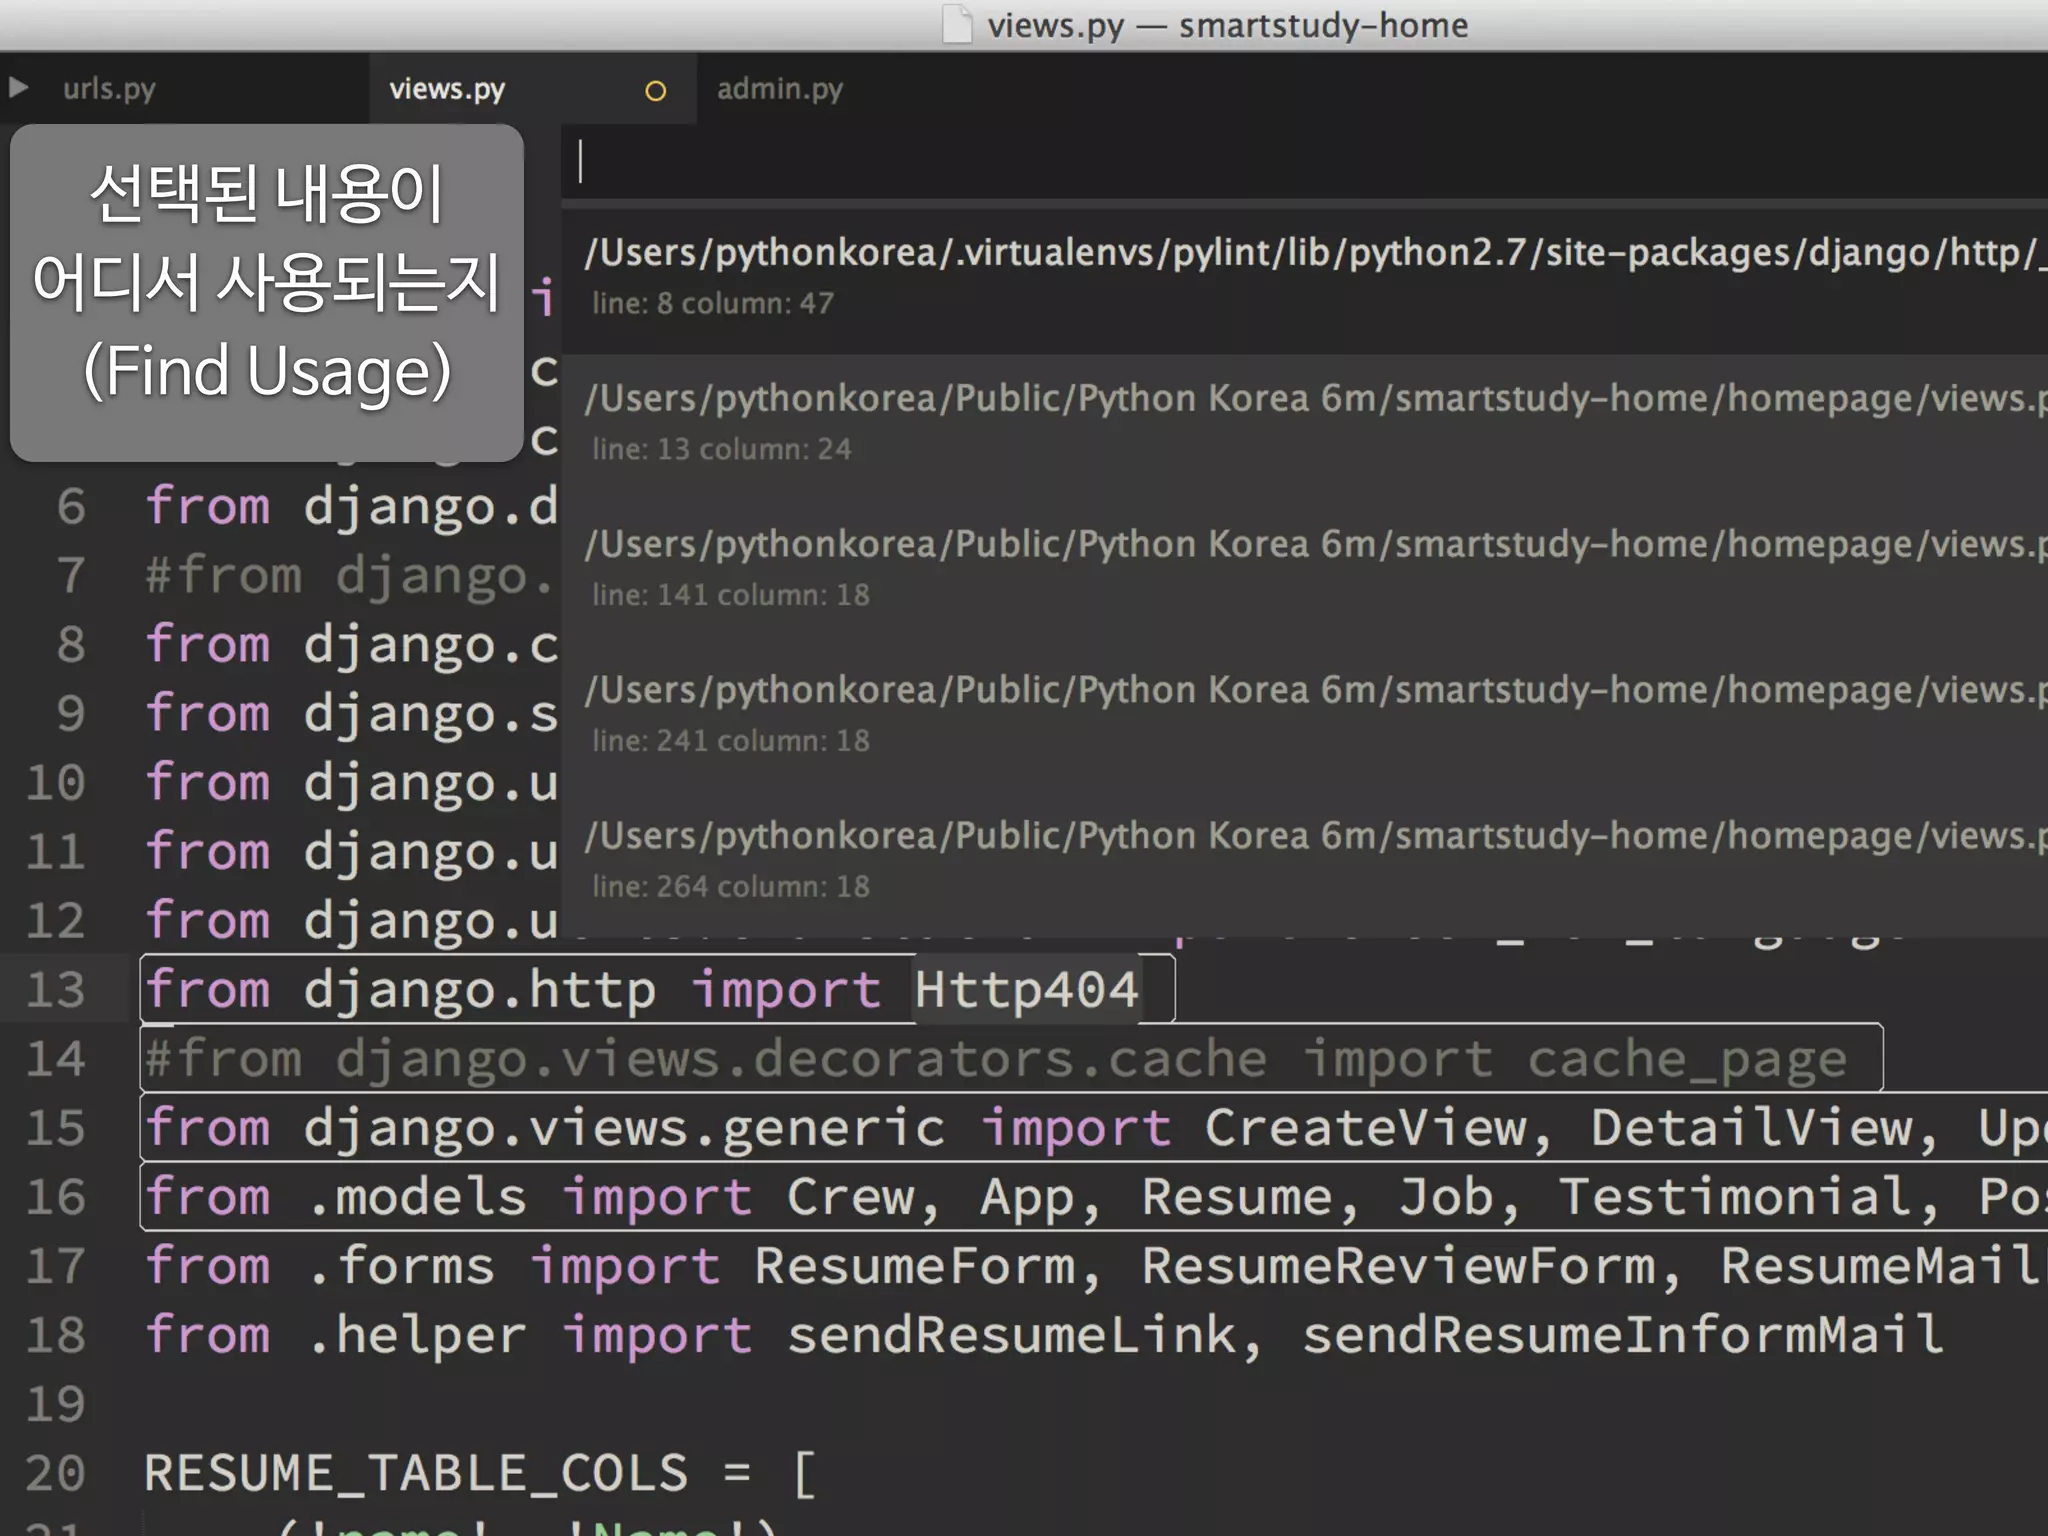The image size is (2048, 1536).
Task: Click line number 19 in the gutter
Action: coord(57,1404)
